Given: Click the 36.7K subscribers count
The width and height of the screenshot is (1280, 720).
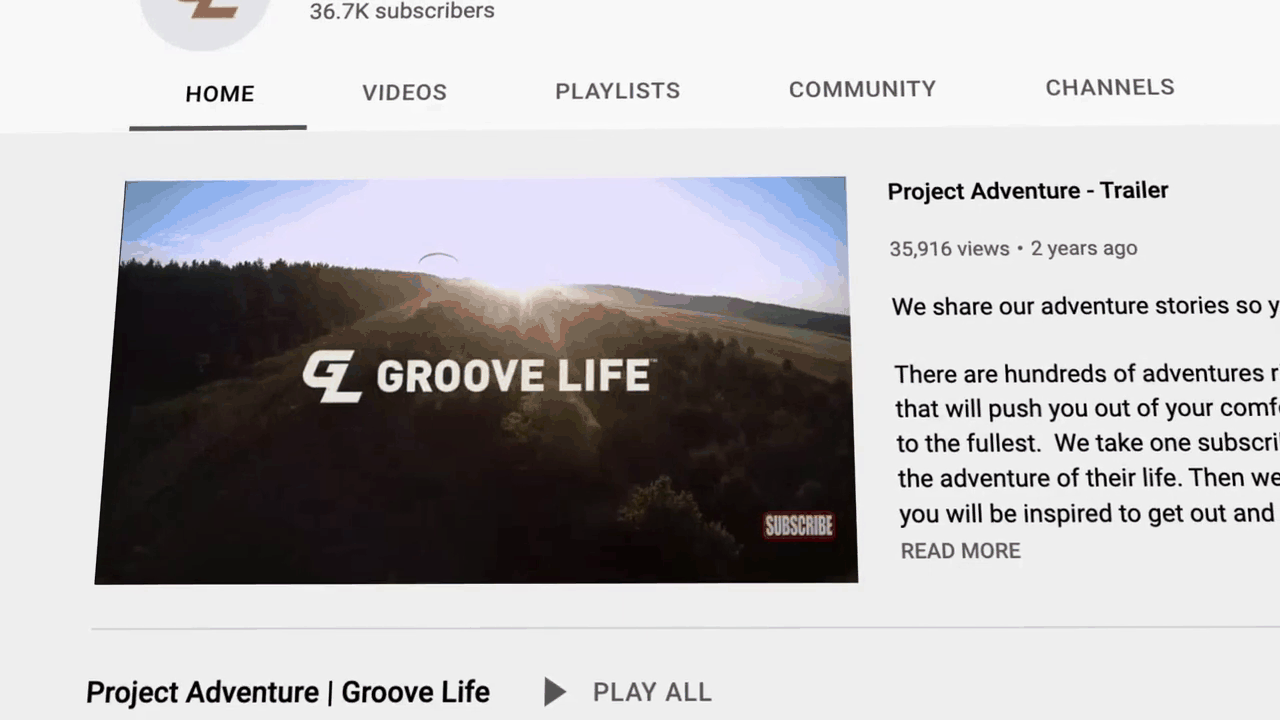Looking at the screenshot, I should point(402,11).
